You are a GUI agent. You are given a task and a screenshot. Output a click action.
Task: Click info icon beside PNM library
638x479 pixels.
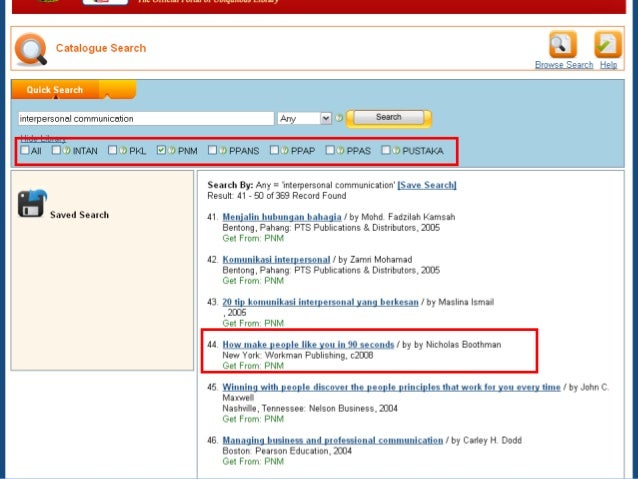tap(172, 151)
